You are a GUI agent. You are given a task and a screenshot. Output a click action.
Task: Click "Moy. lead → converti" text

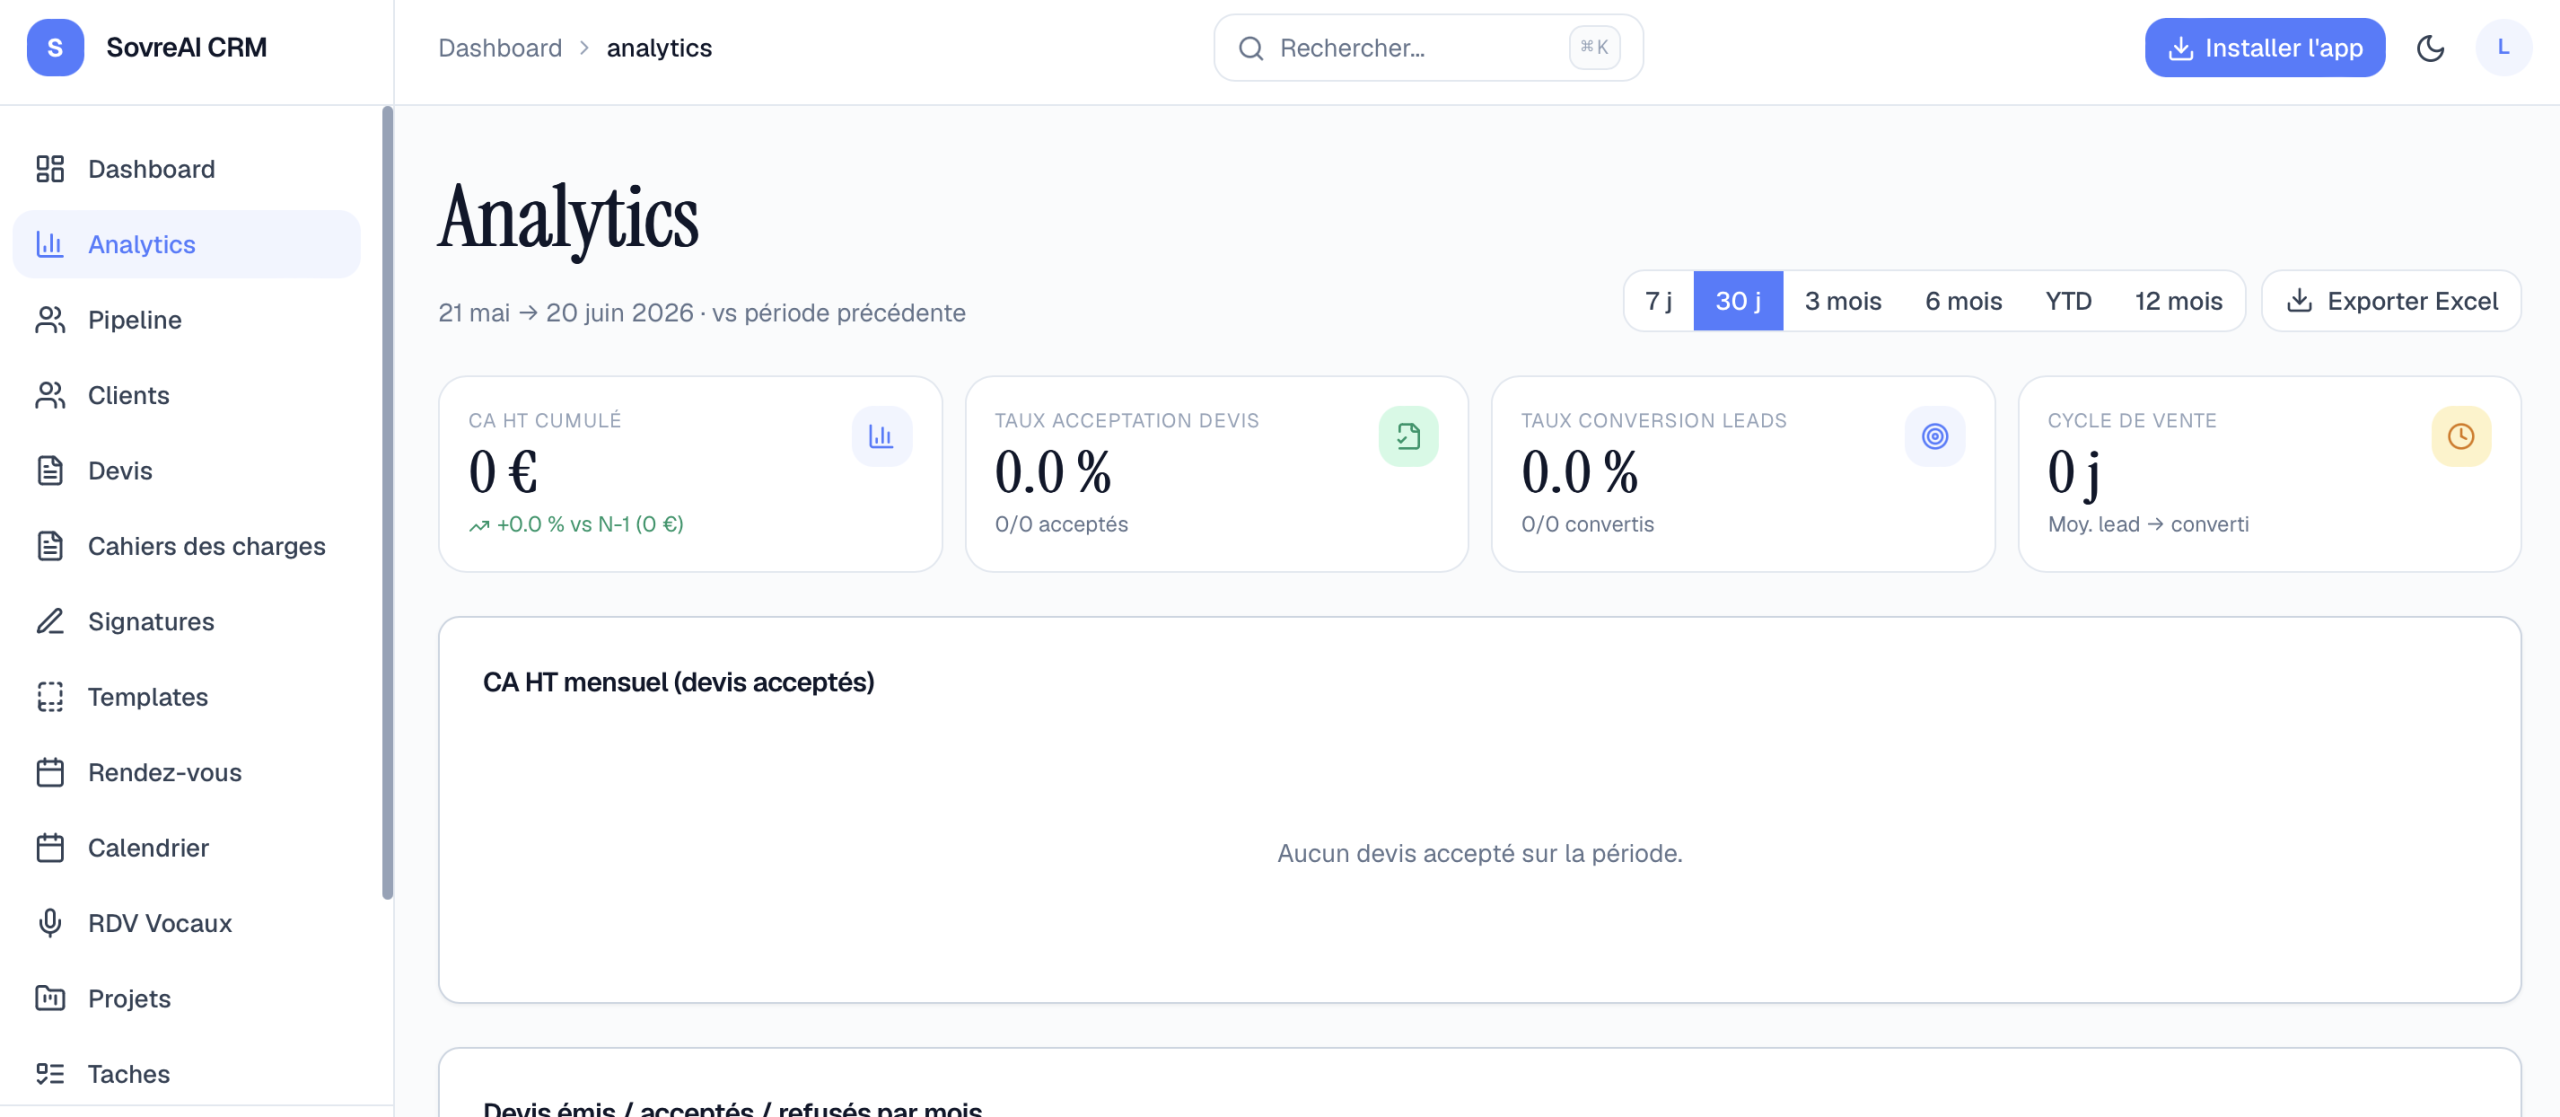(x=2148, y=524)
